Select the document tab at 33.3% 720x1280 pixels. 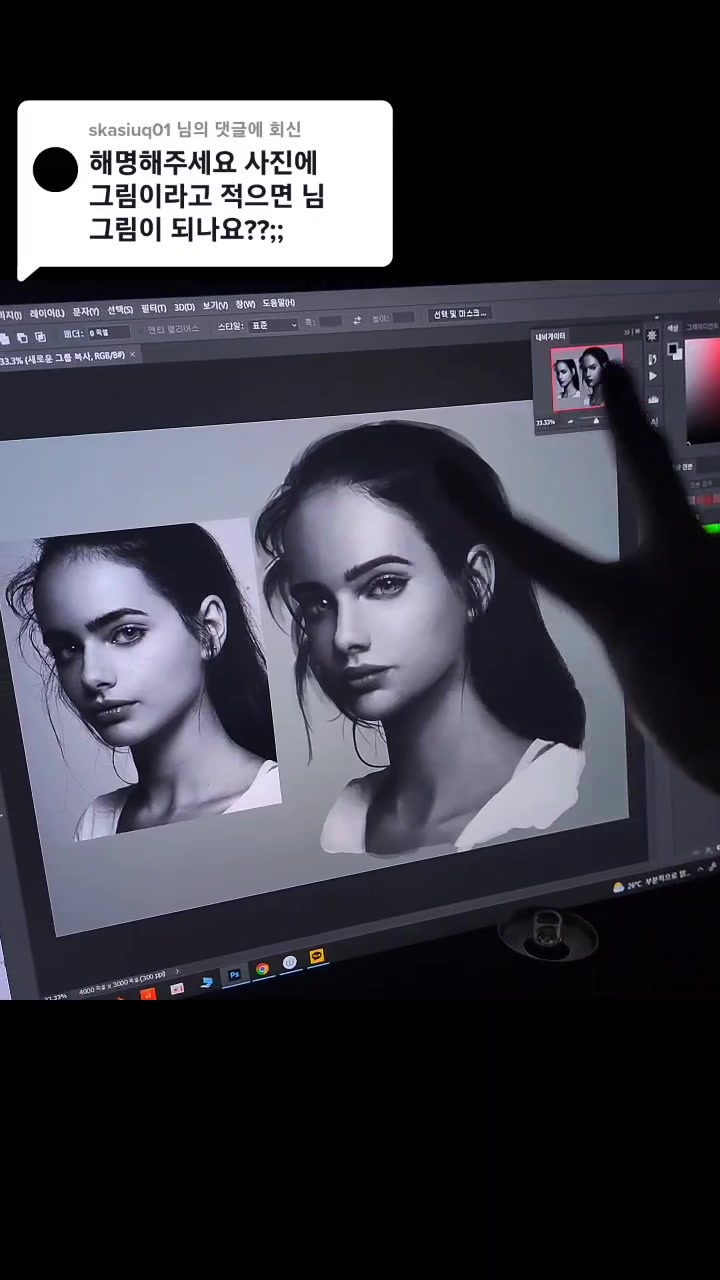click(x=62, y=357)
